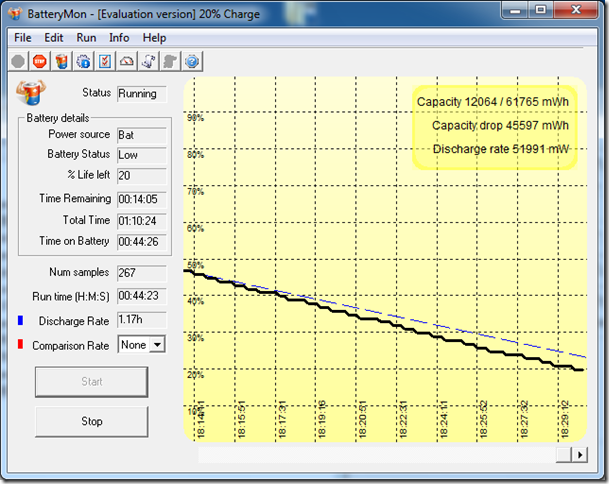Open the Edit menu
The image size is (609, 484).
point(54,38)
